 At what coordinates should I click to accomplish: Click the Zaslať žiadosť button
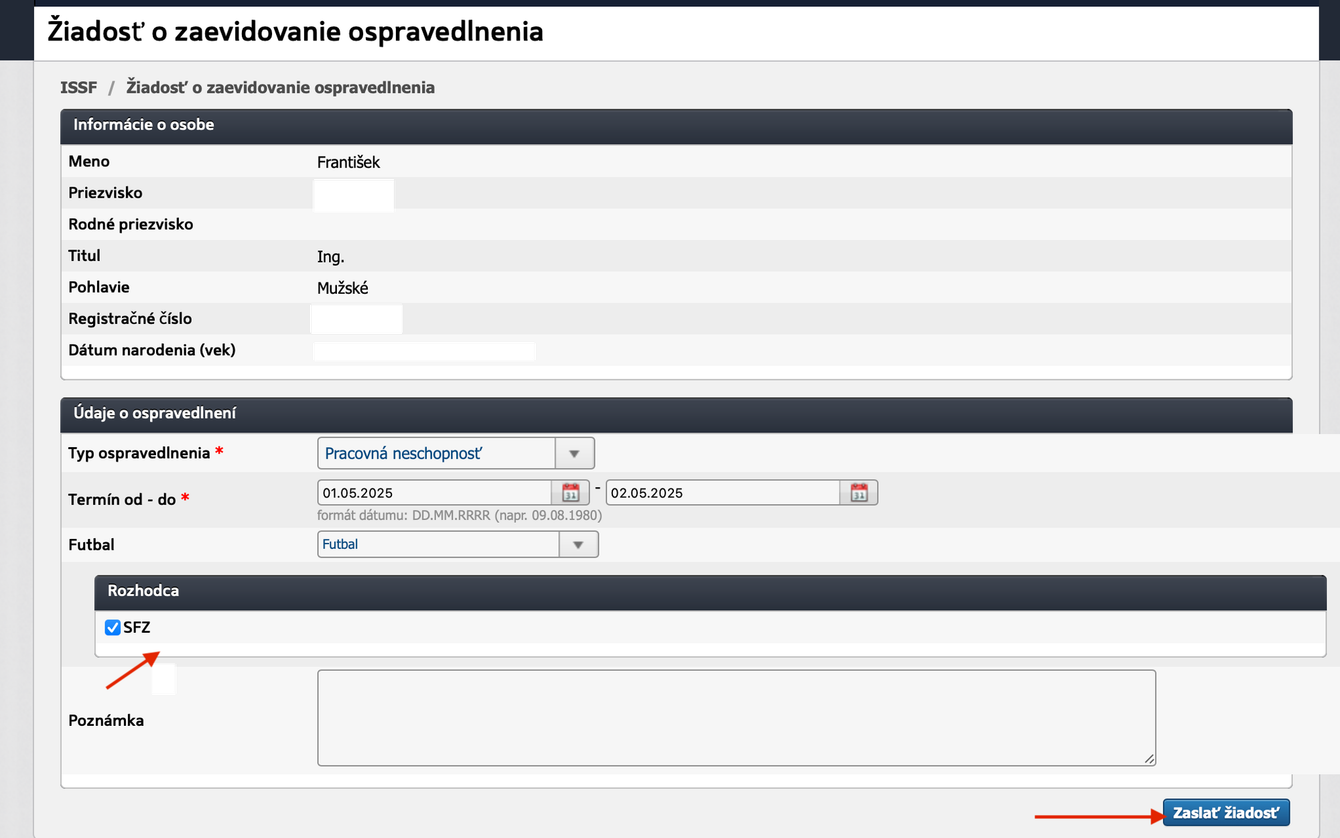coord(1226,813)
